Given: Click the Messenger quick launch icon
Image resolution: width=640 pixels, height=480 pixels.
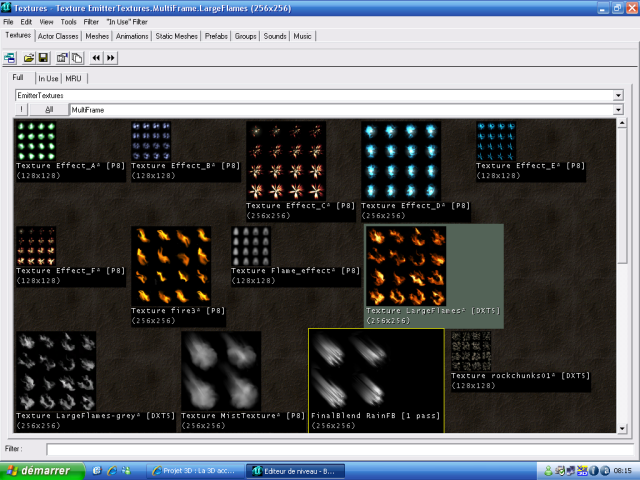Looking at the screenshot, I should 126,471.
